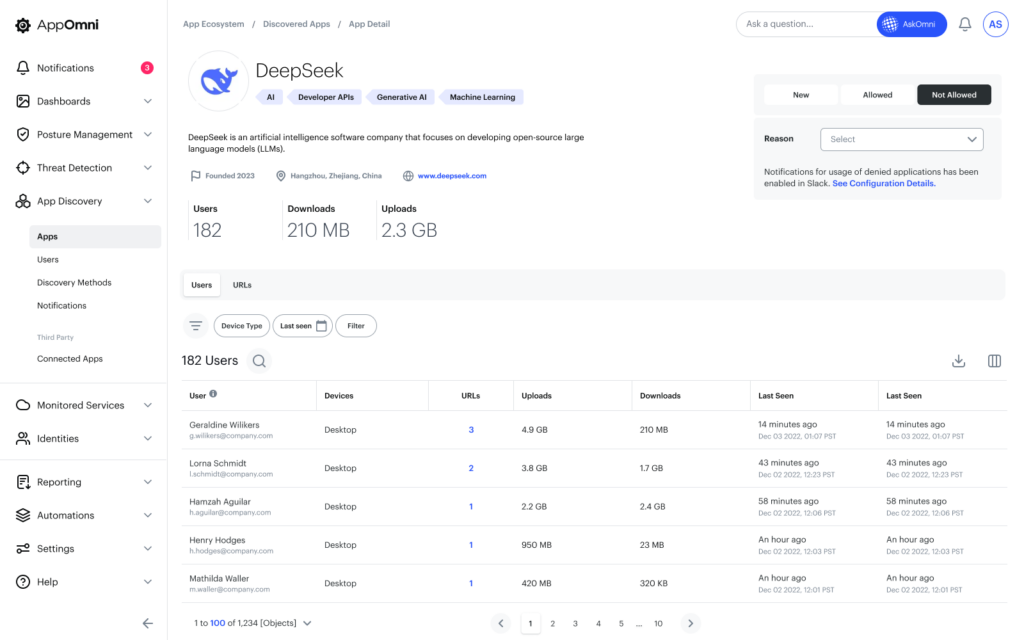Collapse the sidebar with the left arrow

(148, 623)
